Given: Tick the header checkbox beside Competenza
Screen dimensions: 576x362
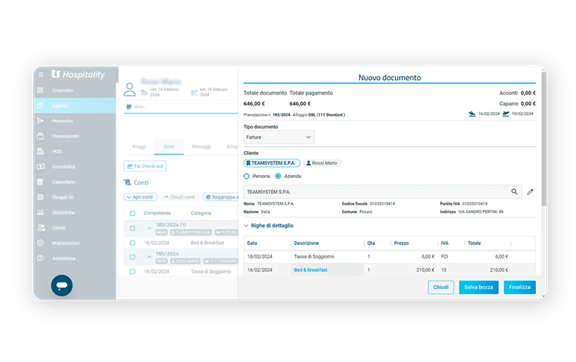Looking at the screenshot, I should pos(132,213).
